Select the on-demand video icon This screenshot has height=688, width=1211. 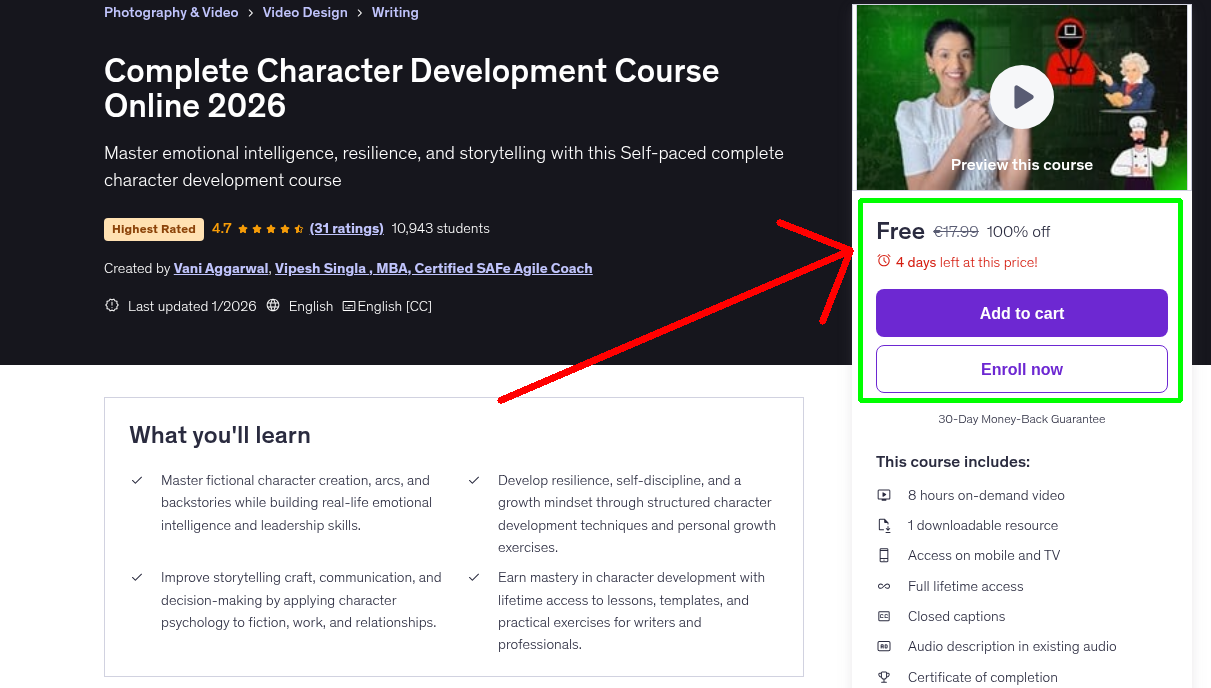point(884,495)
